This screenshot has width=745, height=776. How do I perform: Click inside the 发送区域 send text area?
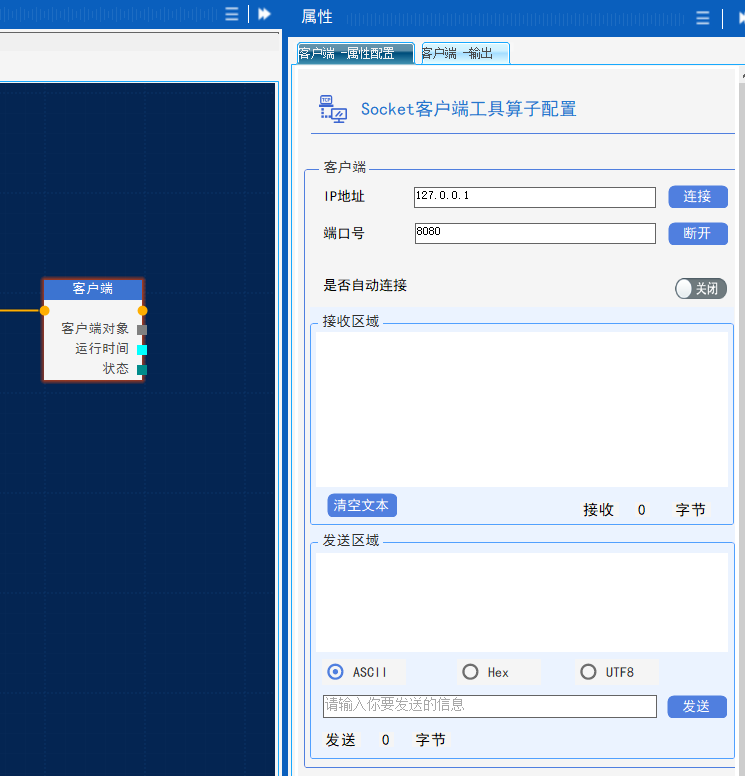pyautogui.click(x=522, y=602)
